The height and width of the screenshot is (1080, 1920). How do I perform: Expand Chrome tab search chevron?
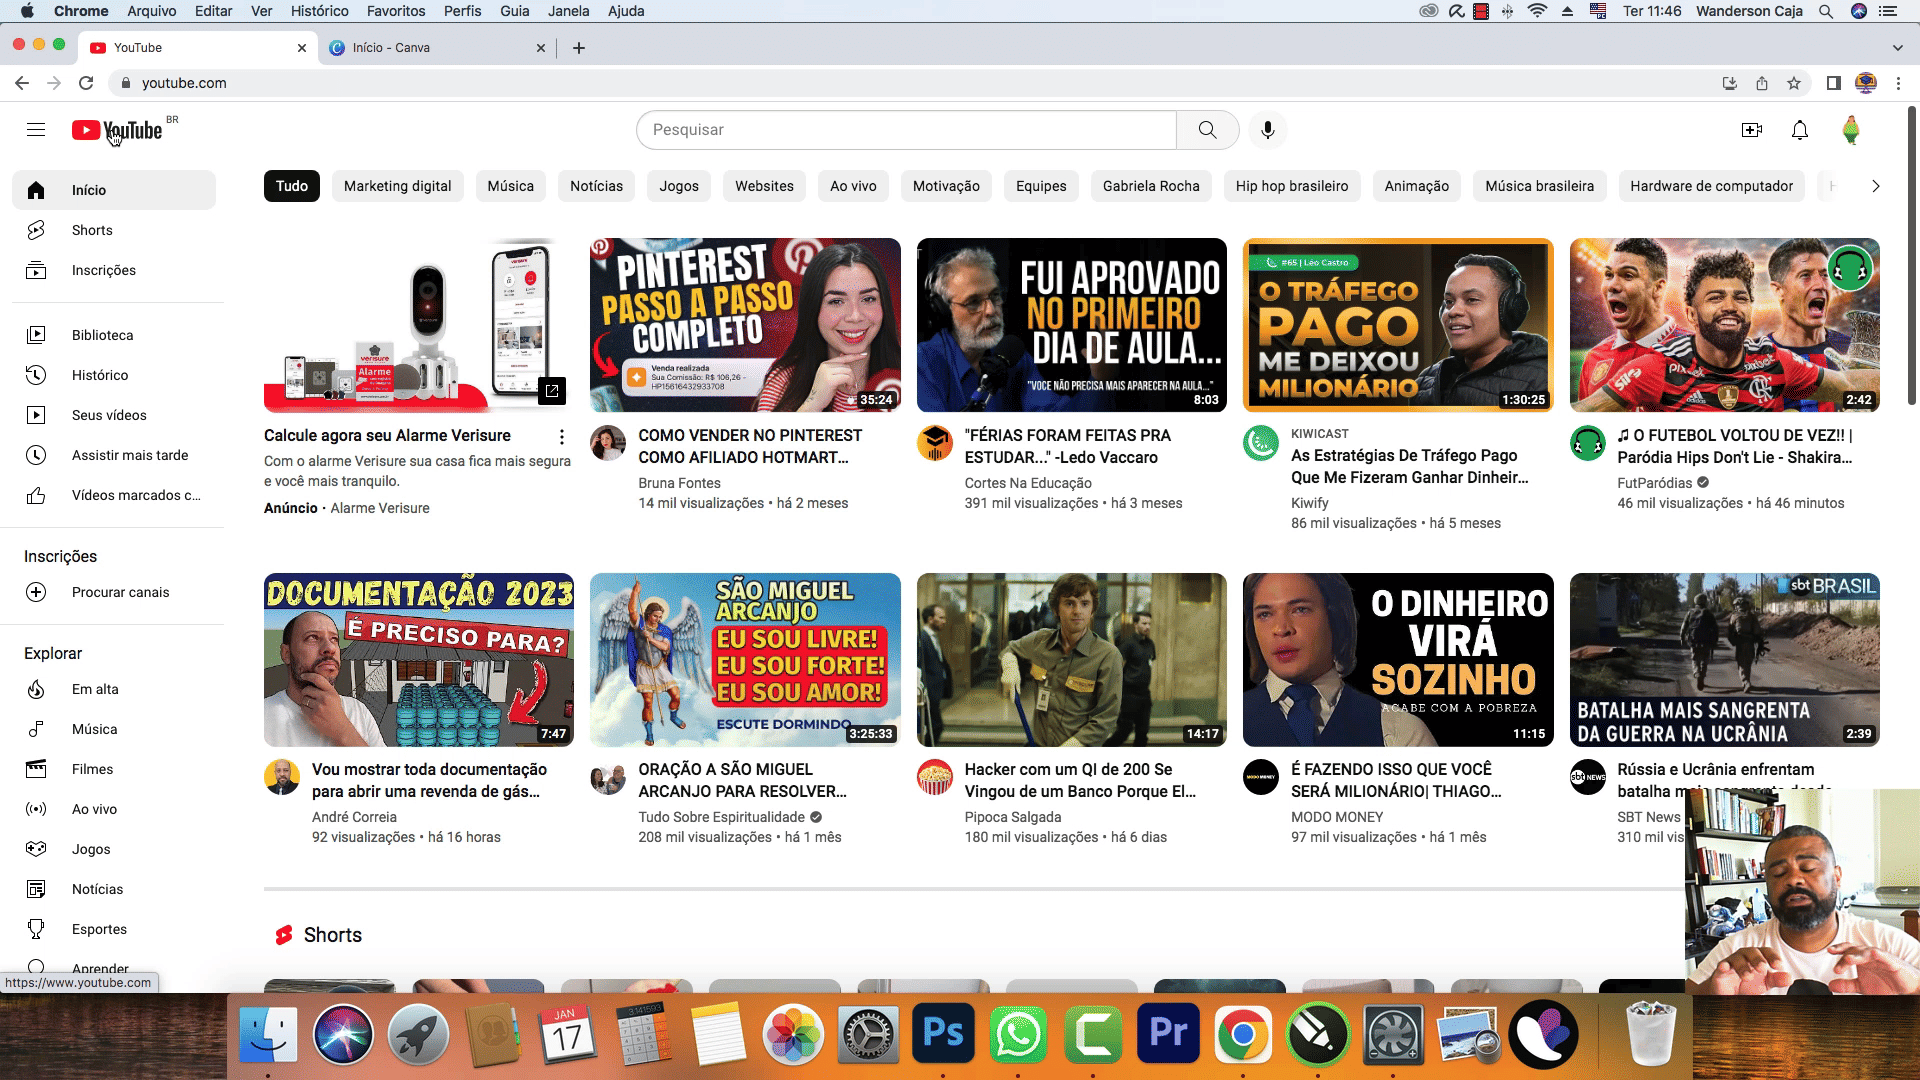(x=1897, y=48)
